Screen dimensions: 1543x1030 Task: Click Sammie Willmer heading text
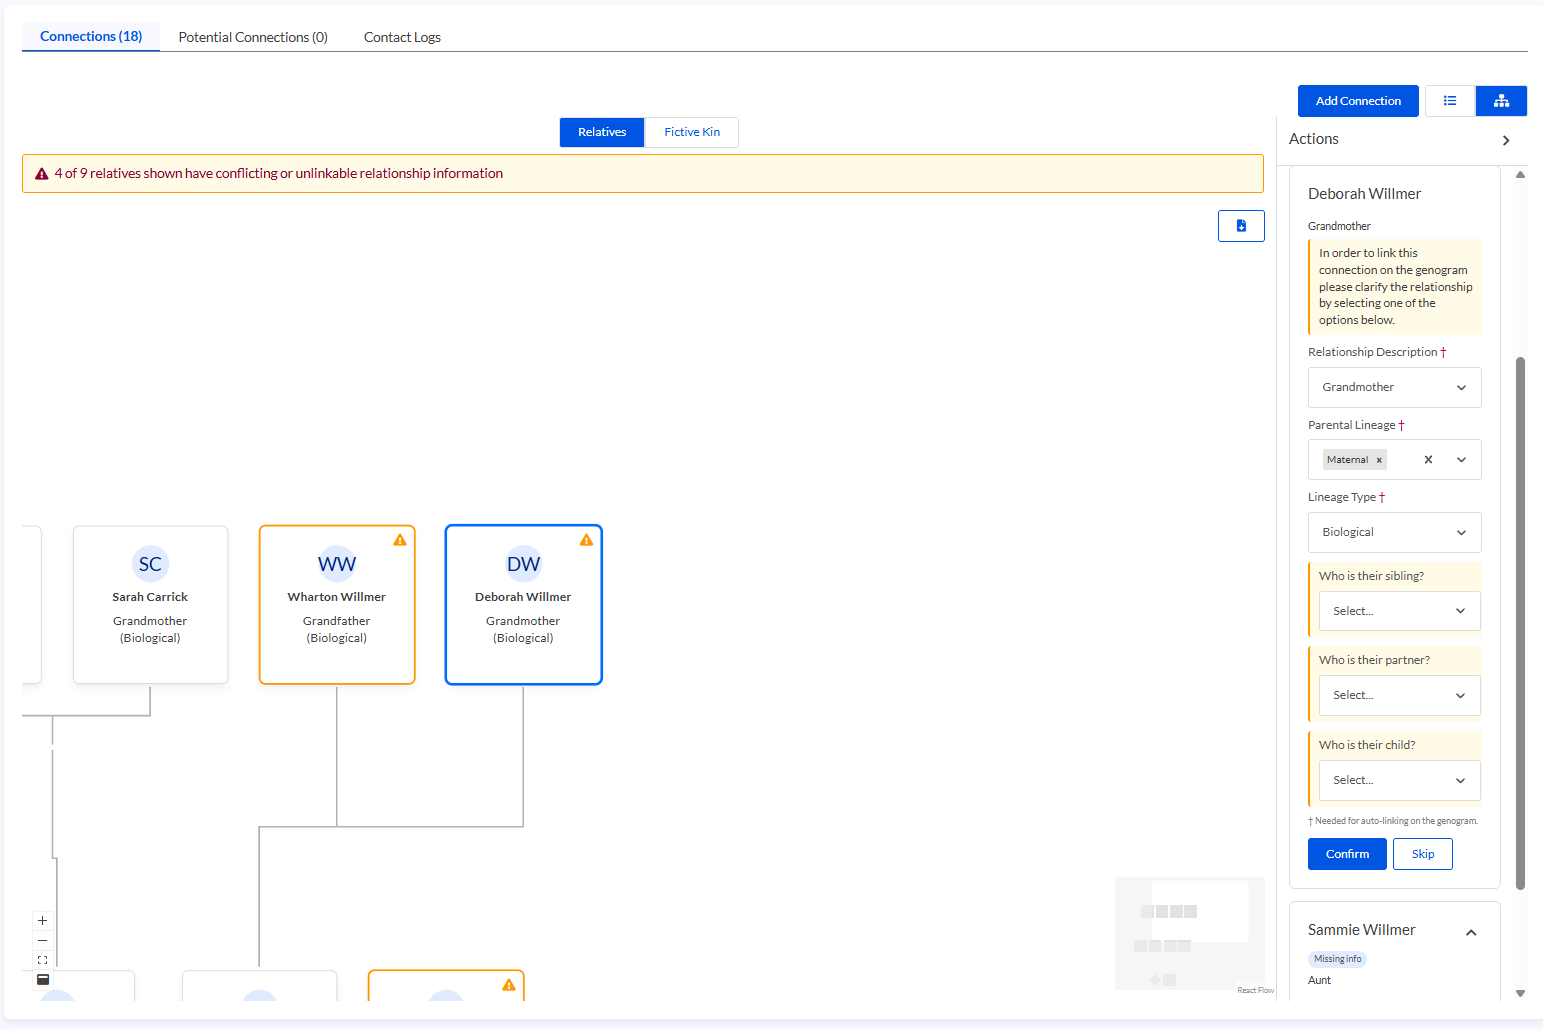pyautogui.click(x=1361, y=930)
